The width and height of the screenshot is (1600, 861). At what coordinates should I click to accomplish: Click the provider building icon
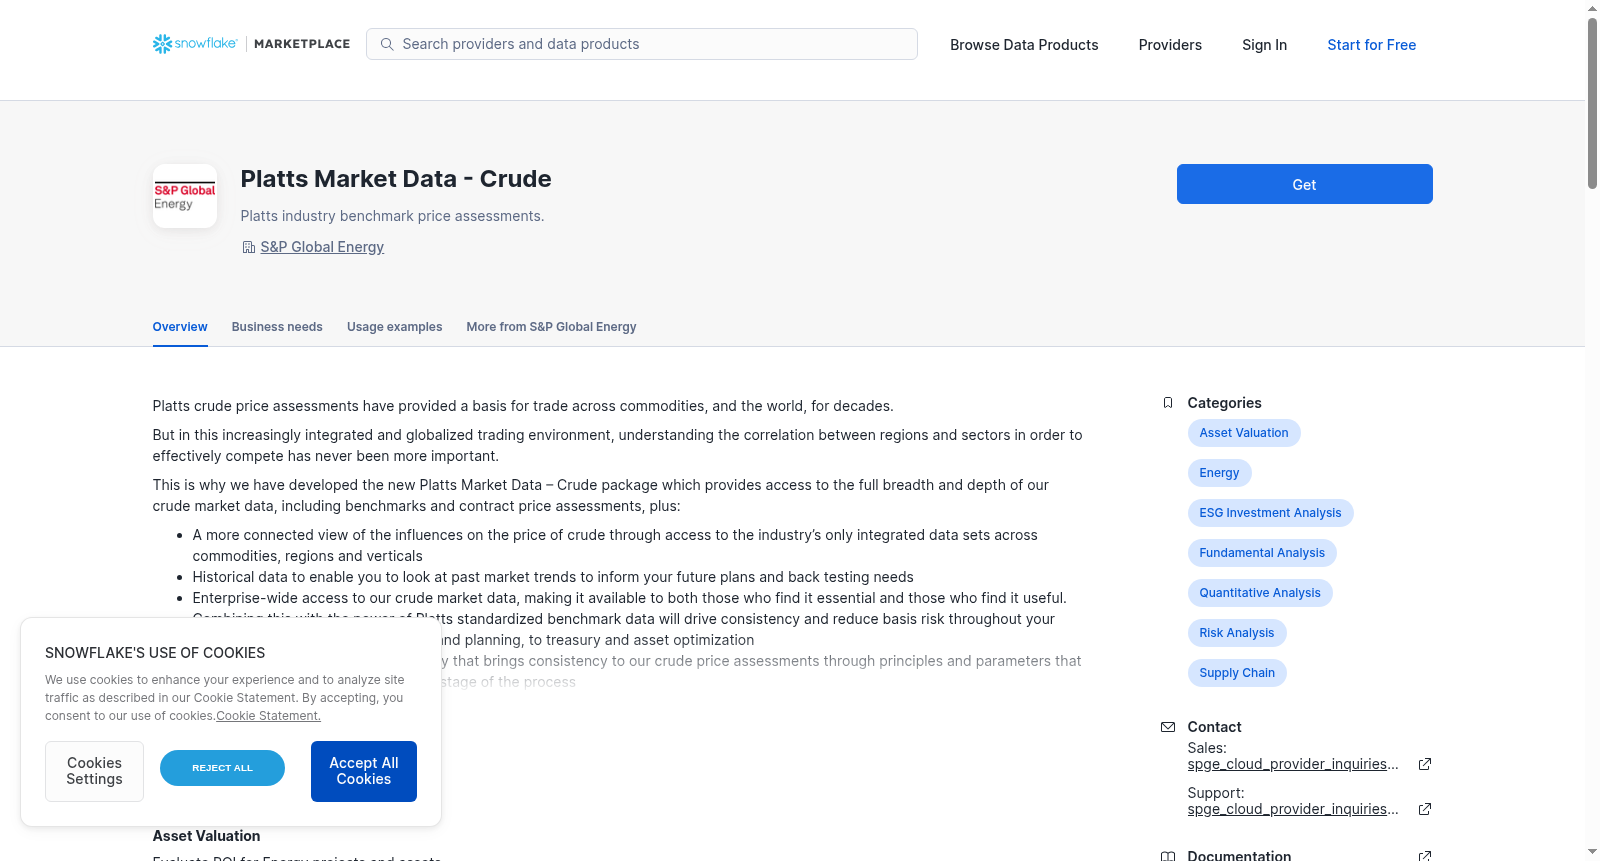248,247
